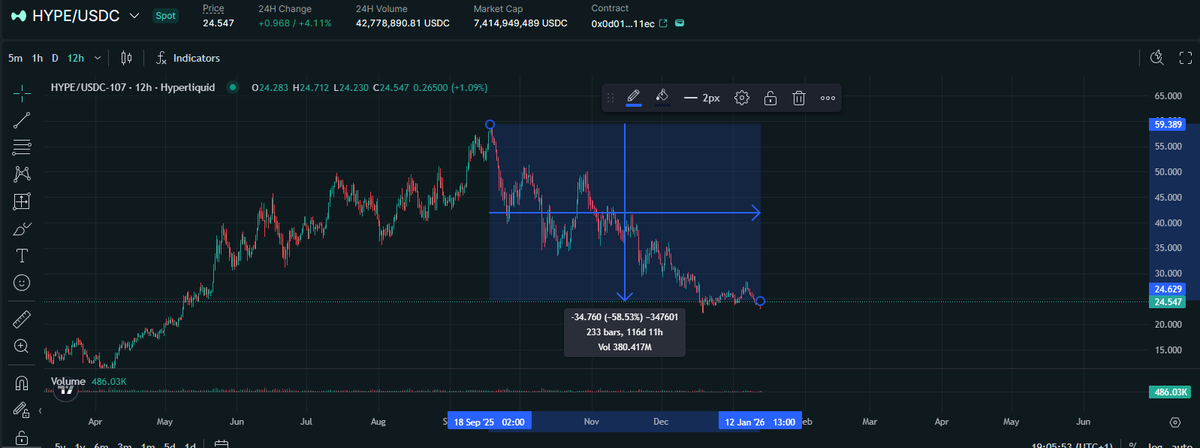The image size is (1200, 448).
Task: Open the forecasting and measurement tools
Action: tap(21, 201)
